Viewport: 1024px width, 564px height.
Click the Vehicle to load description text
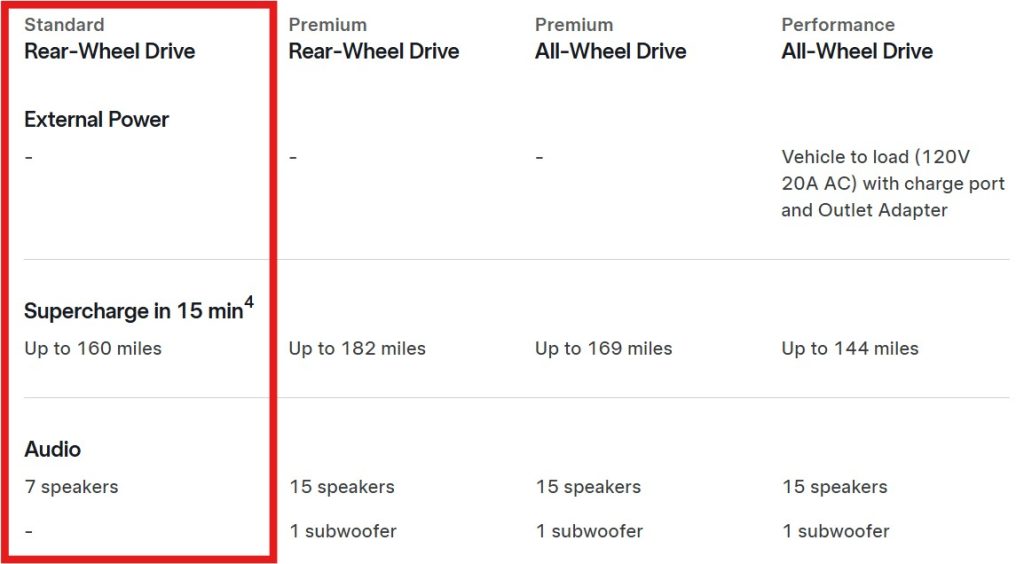click(x=892, y=183)
